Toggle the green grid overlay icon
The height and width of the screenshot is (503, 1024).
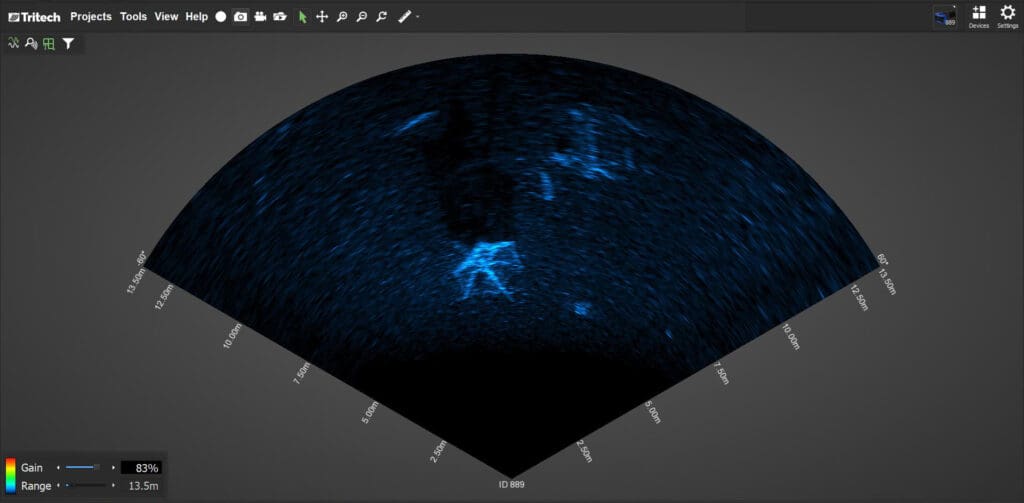48,43
